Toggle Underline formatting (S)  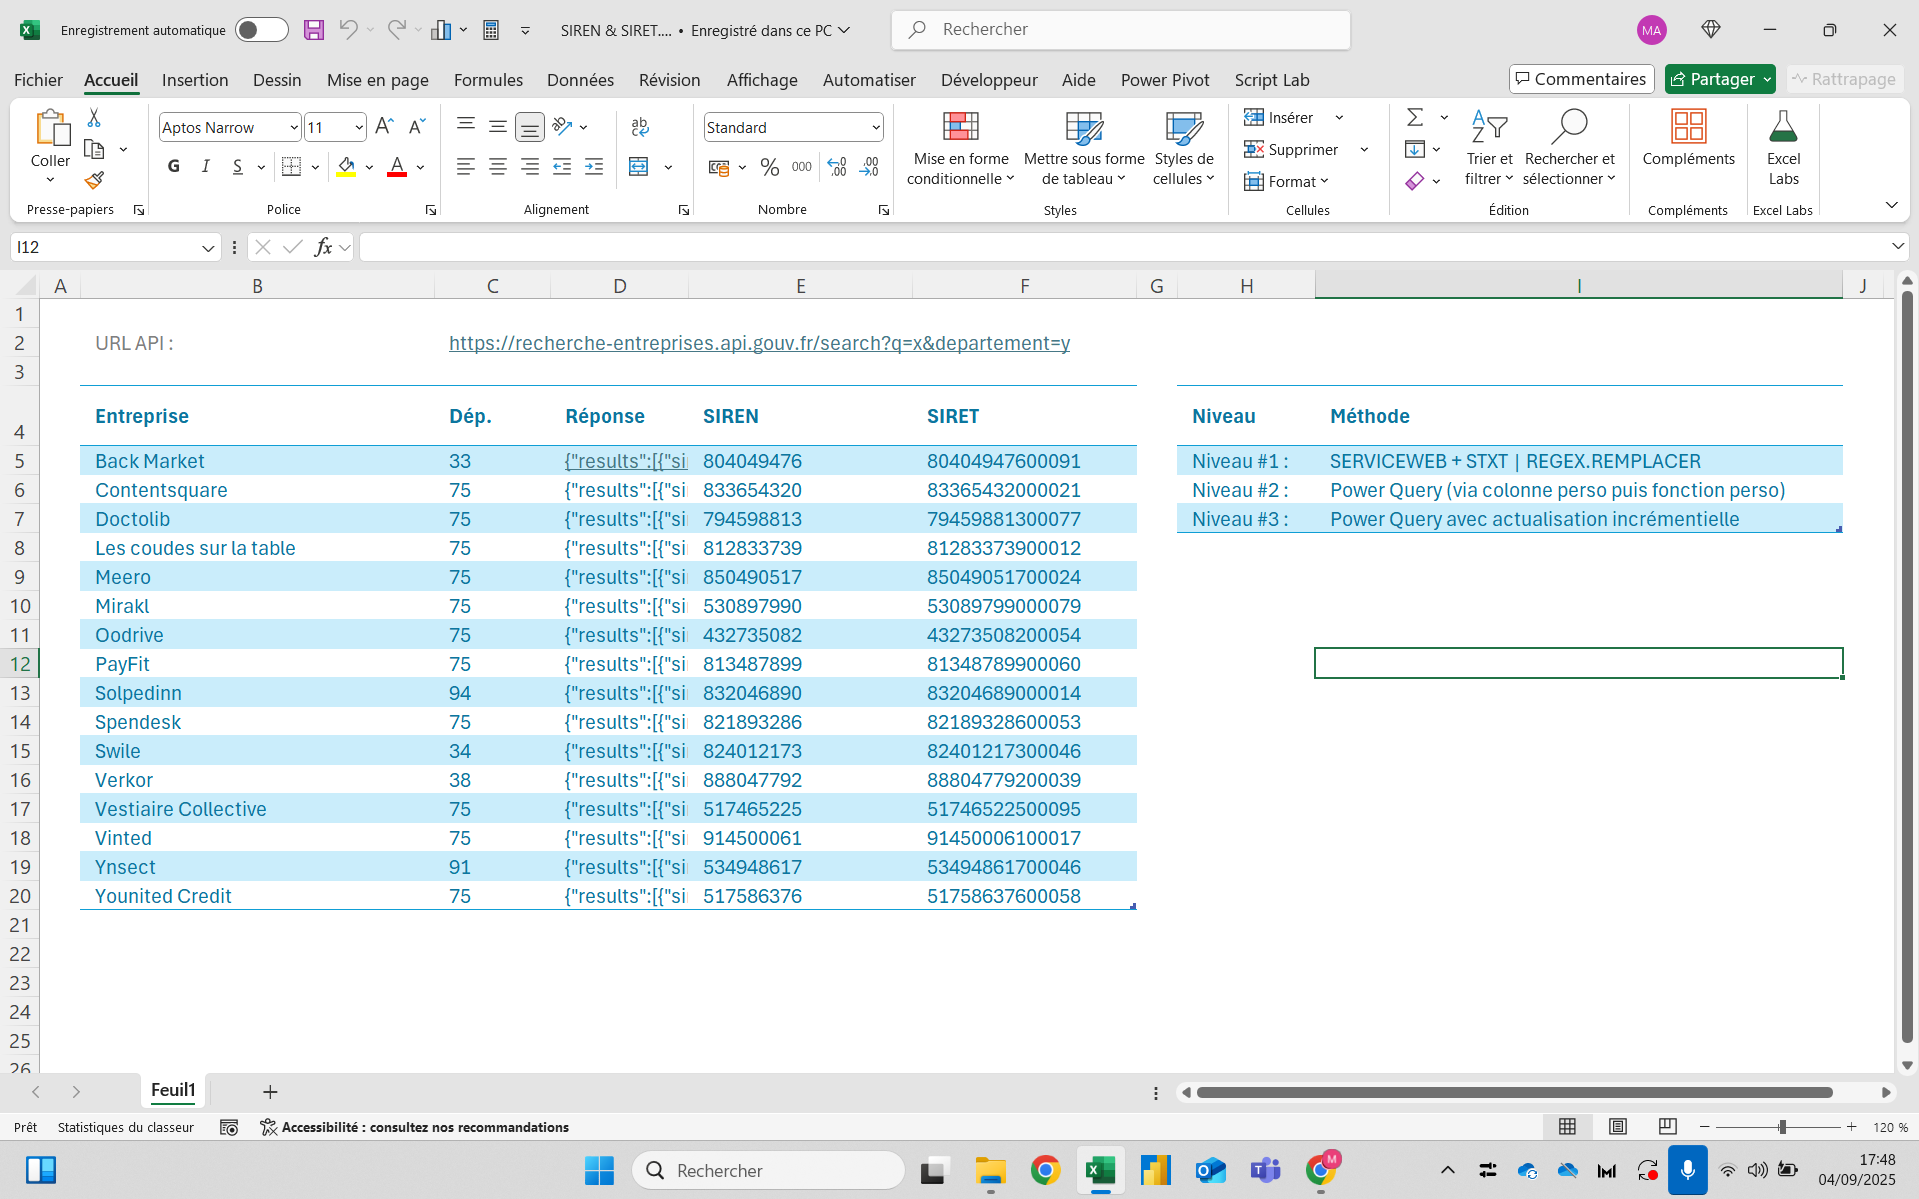pos(238,167)
